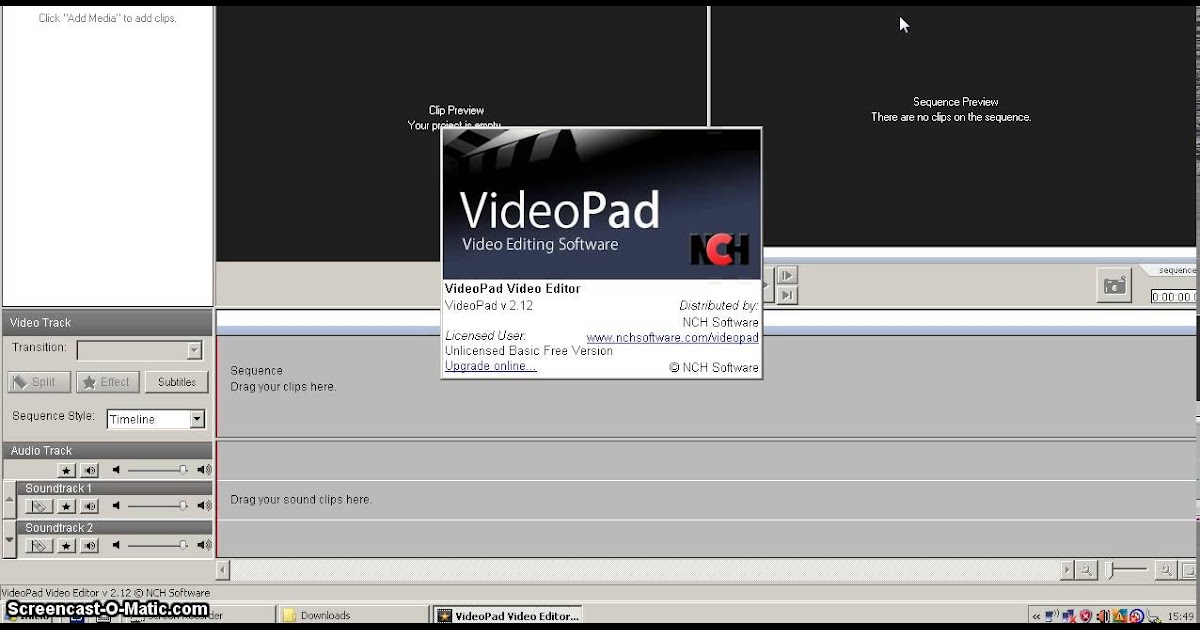
Task: Click the zoom-out magnifier on the timeline
Action: (x=1086, y=570)
